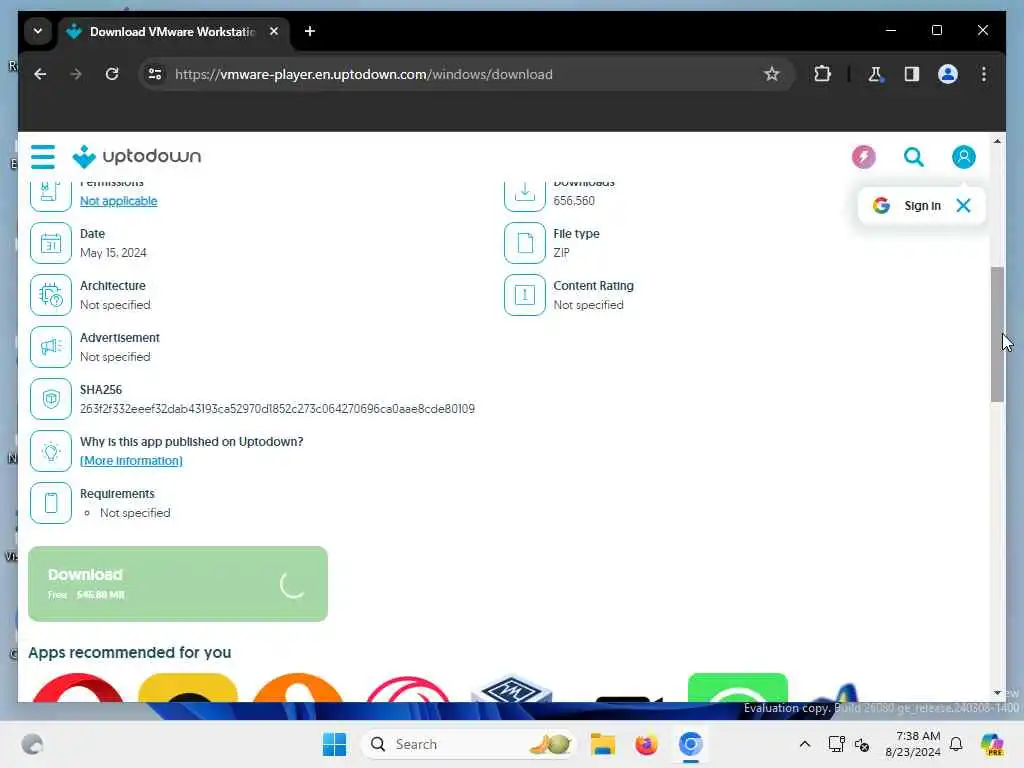1024x768 pixels.
Task: Go back to previous page in Chrome
Action: [40, 74]
